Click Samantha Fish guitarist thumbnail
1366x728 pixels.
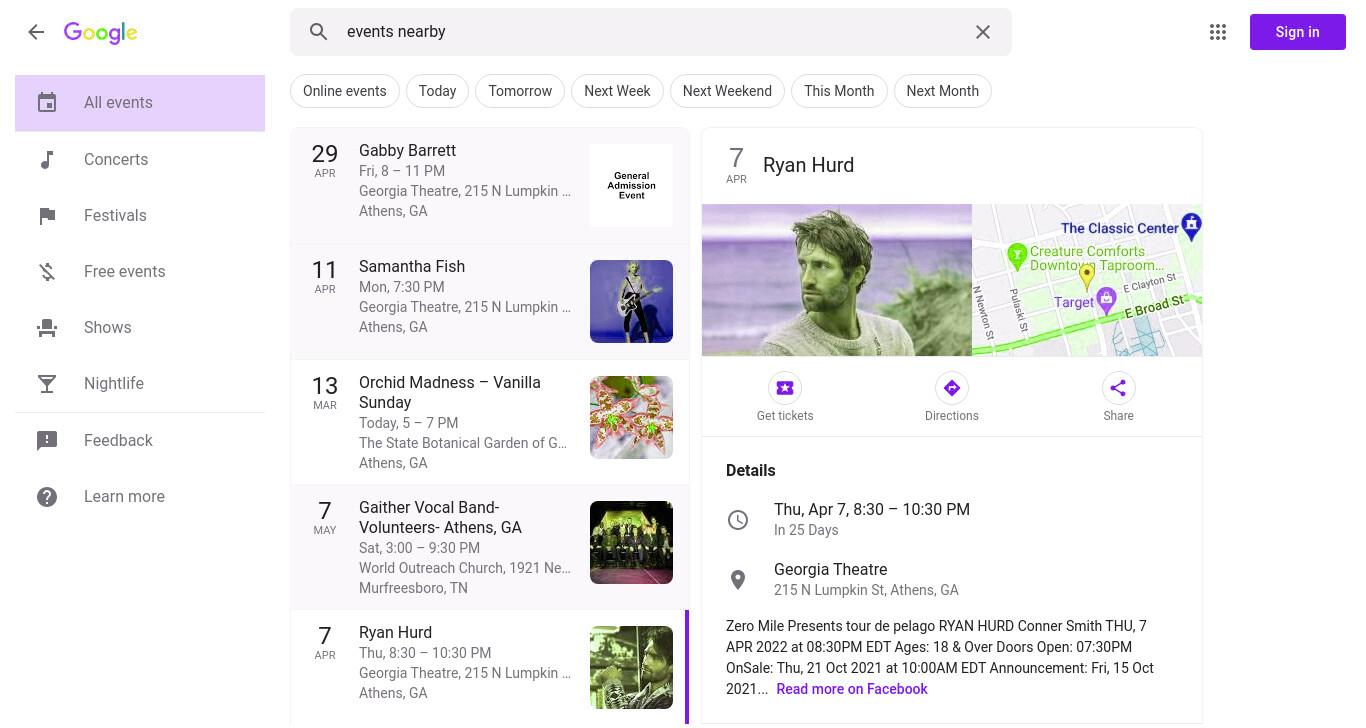[x=631, y=301]
